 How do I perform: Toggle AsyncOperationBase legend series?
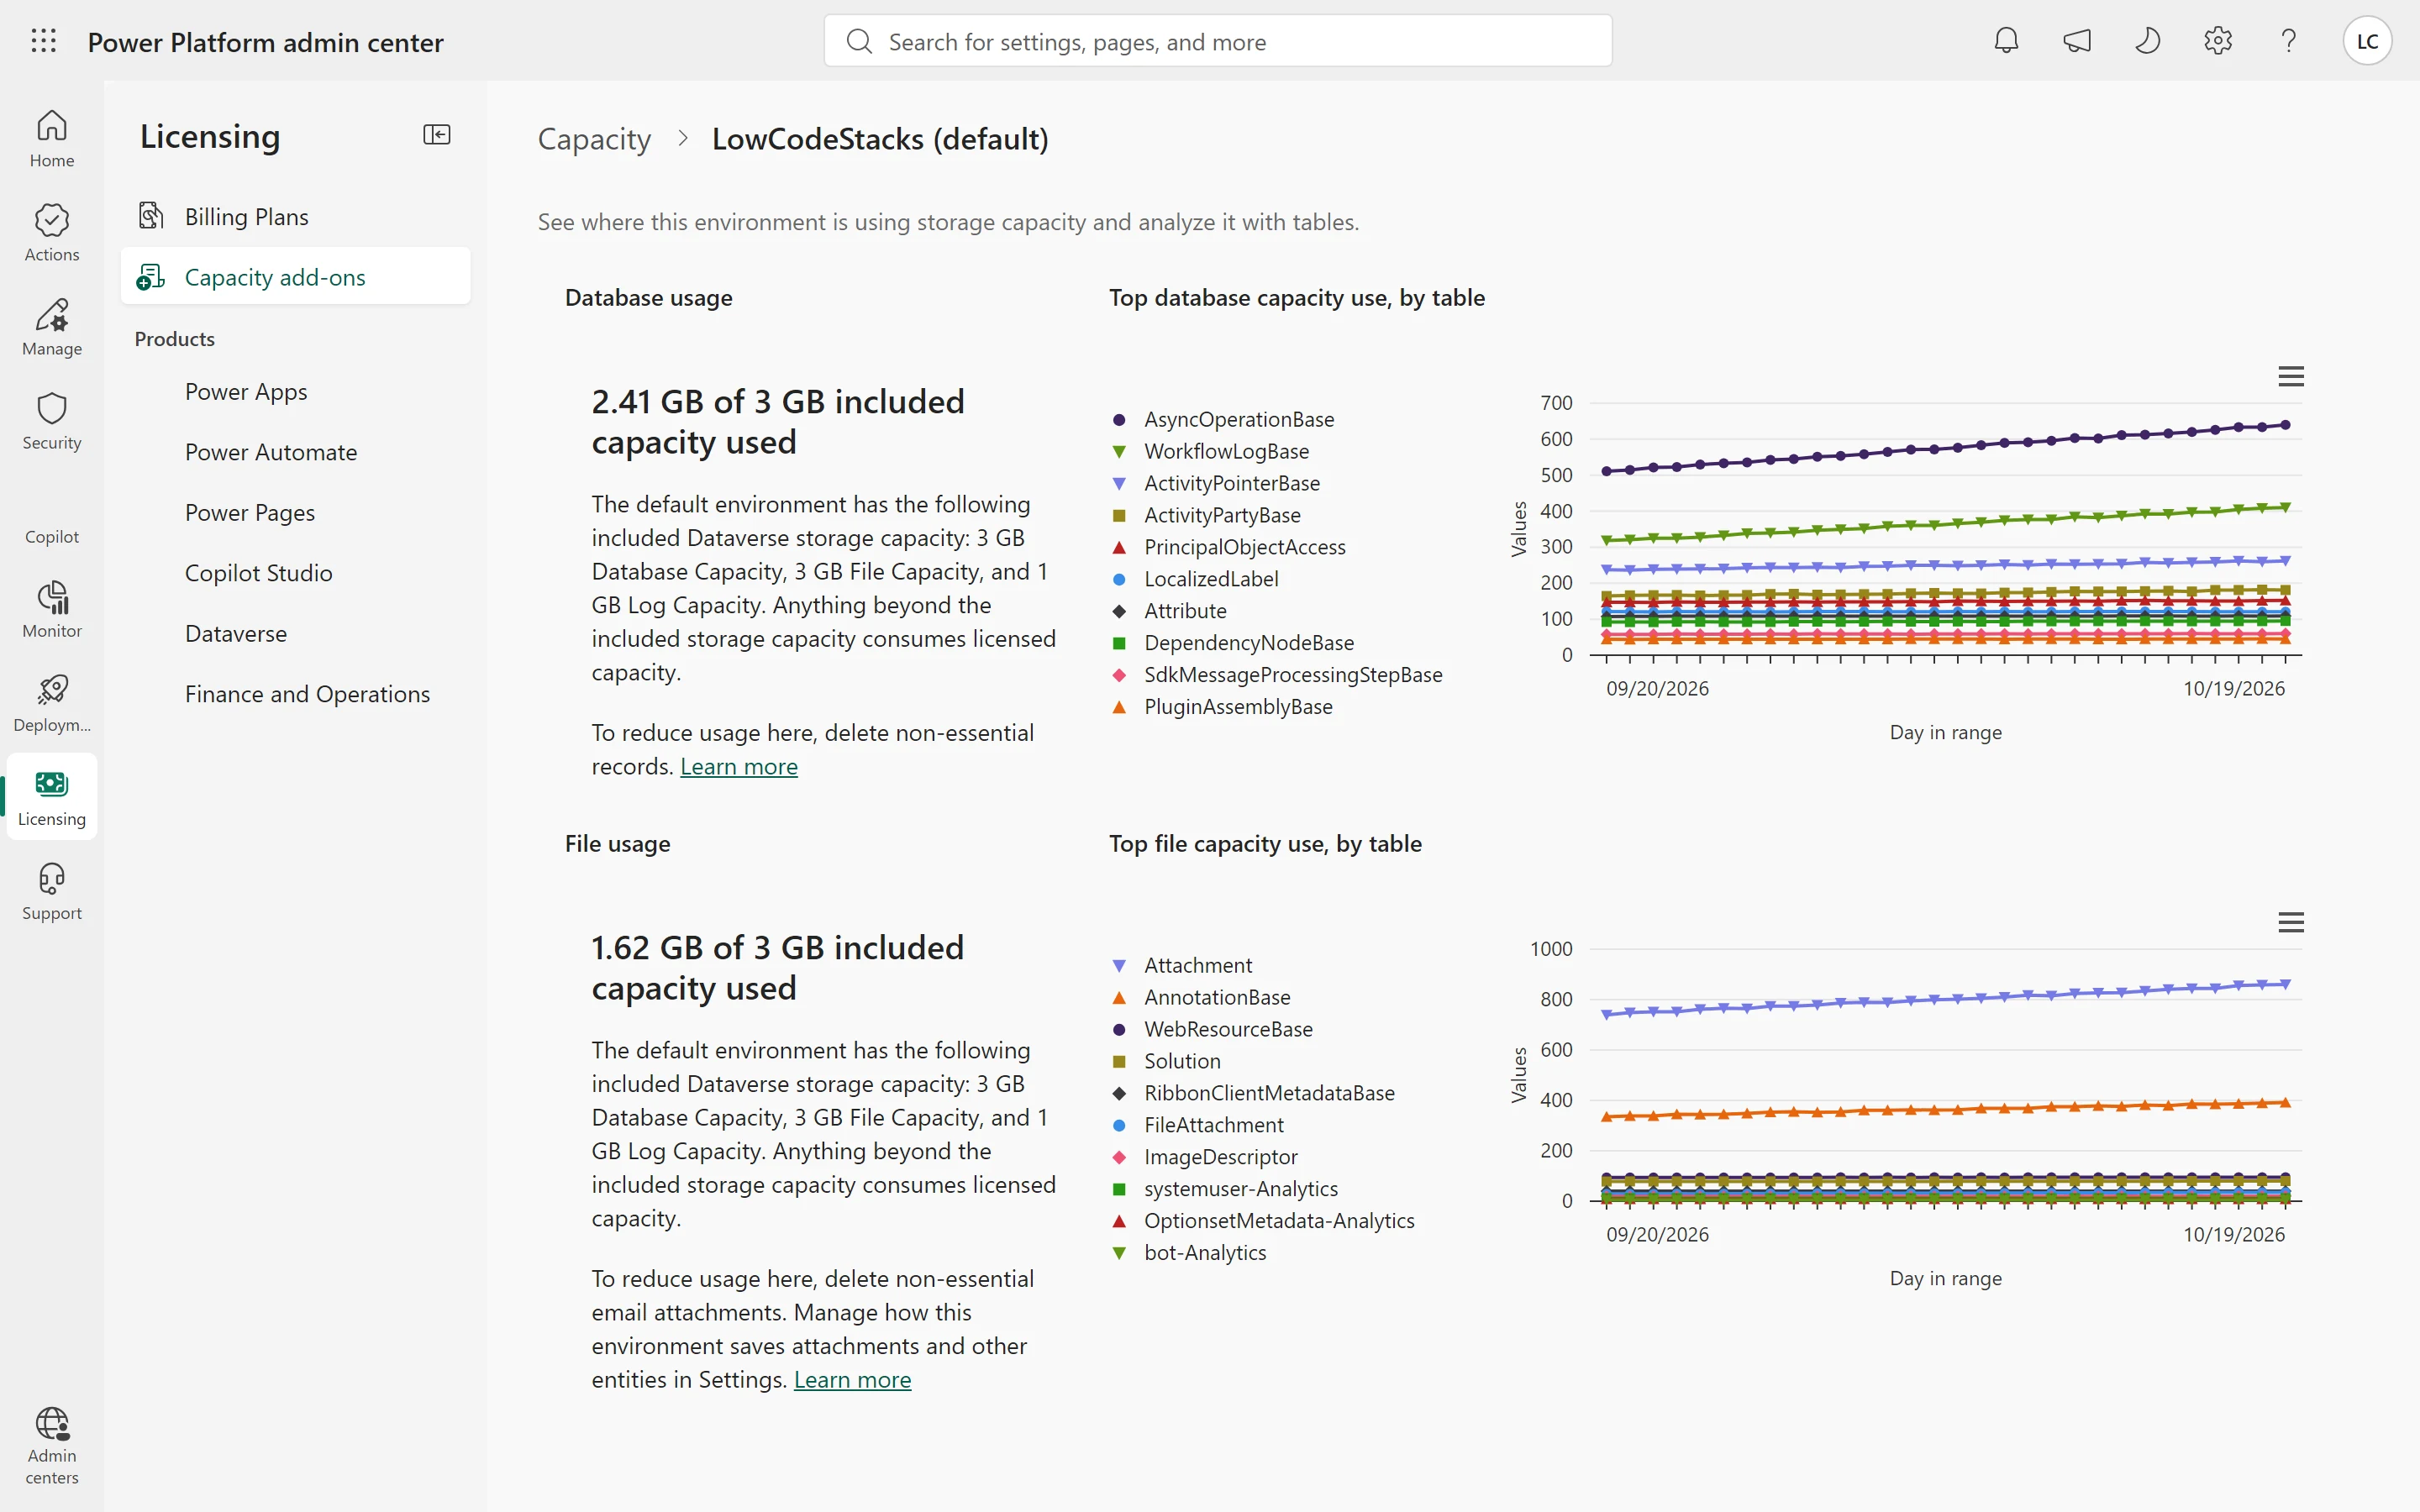coord(1224,419)
